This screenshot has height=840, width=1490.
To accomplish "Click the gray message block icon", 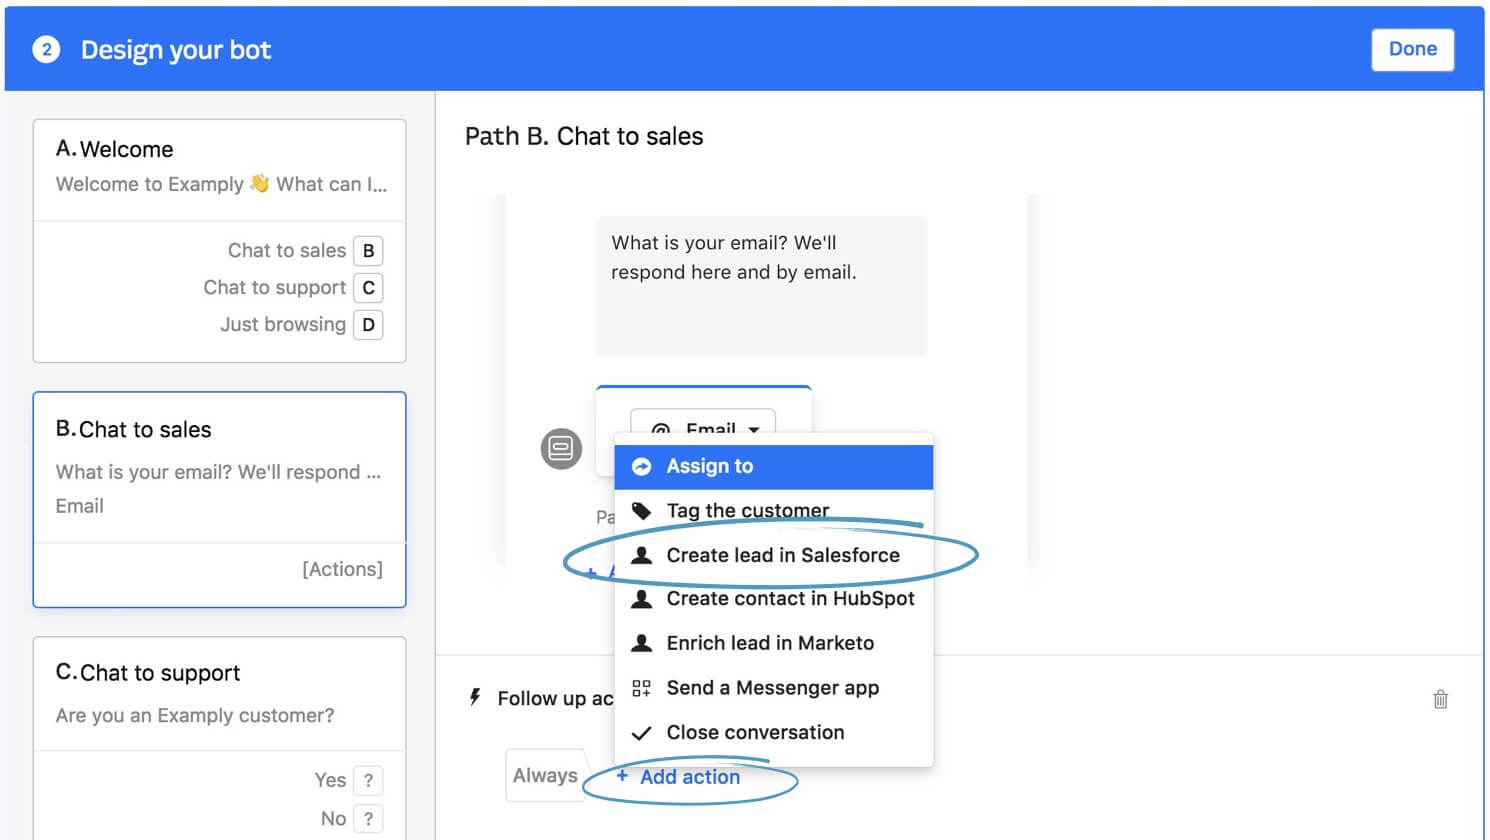I will pos(561,448).
